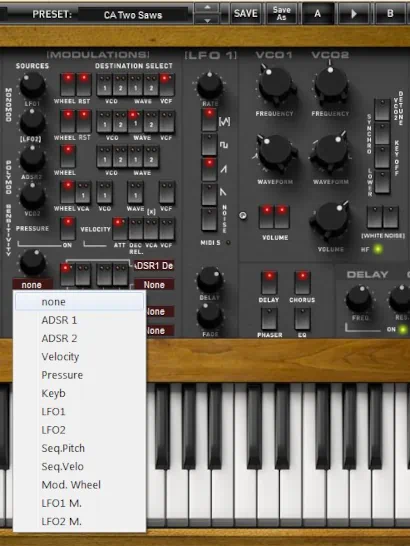Choose ADSR 2 in the dropdown list
This screenshot has height=546, width=410.
(79, 338)
